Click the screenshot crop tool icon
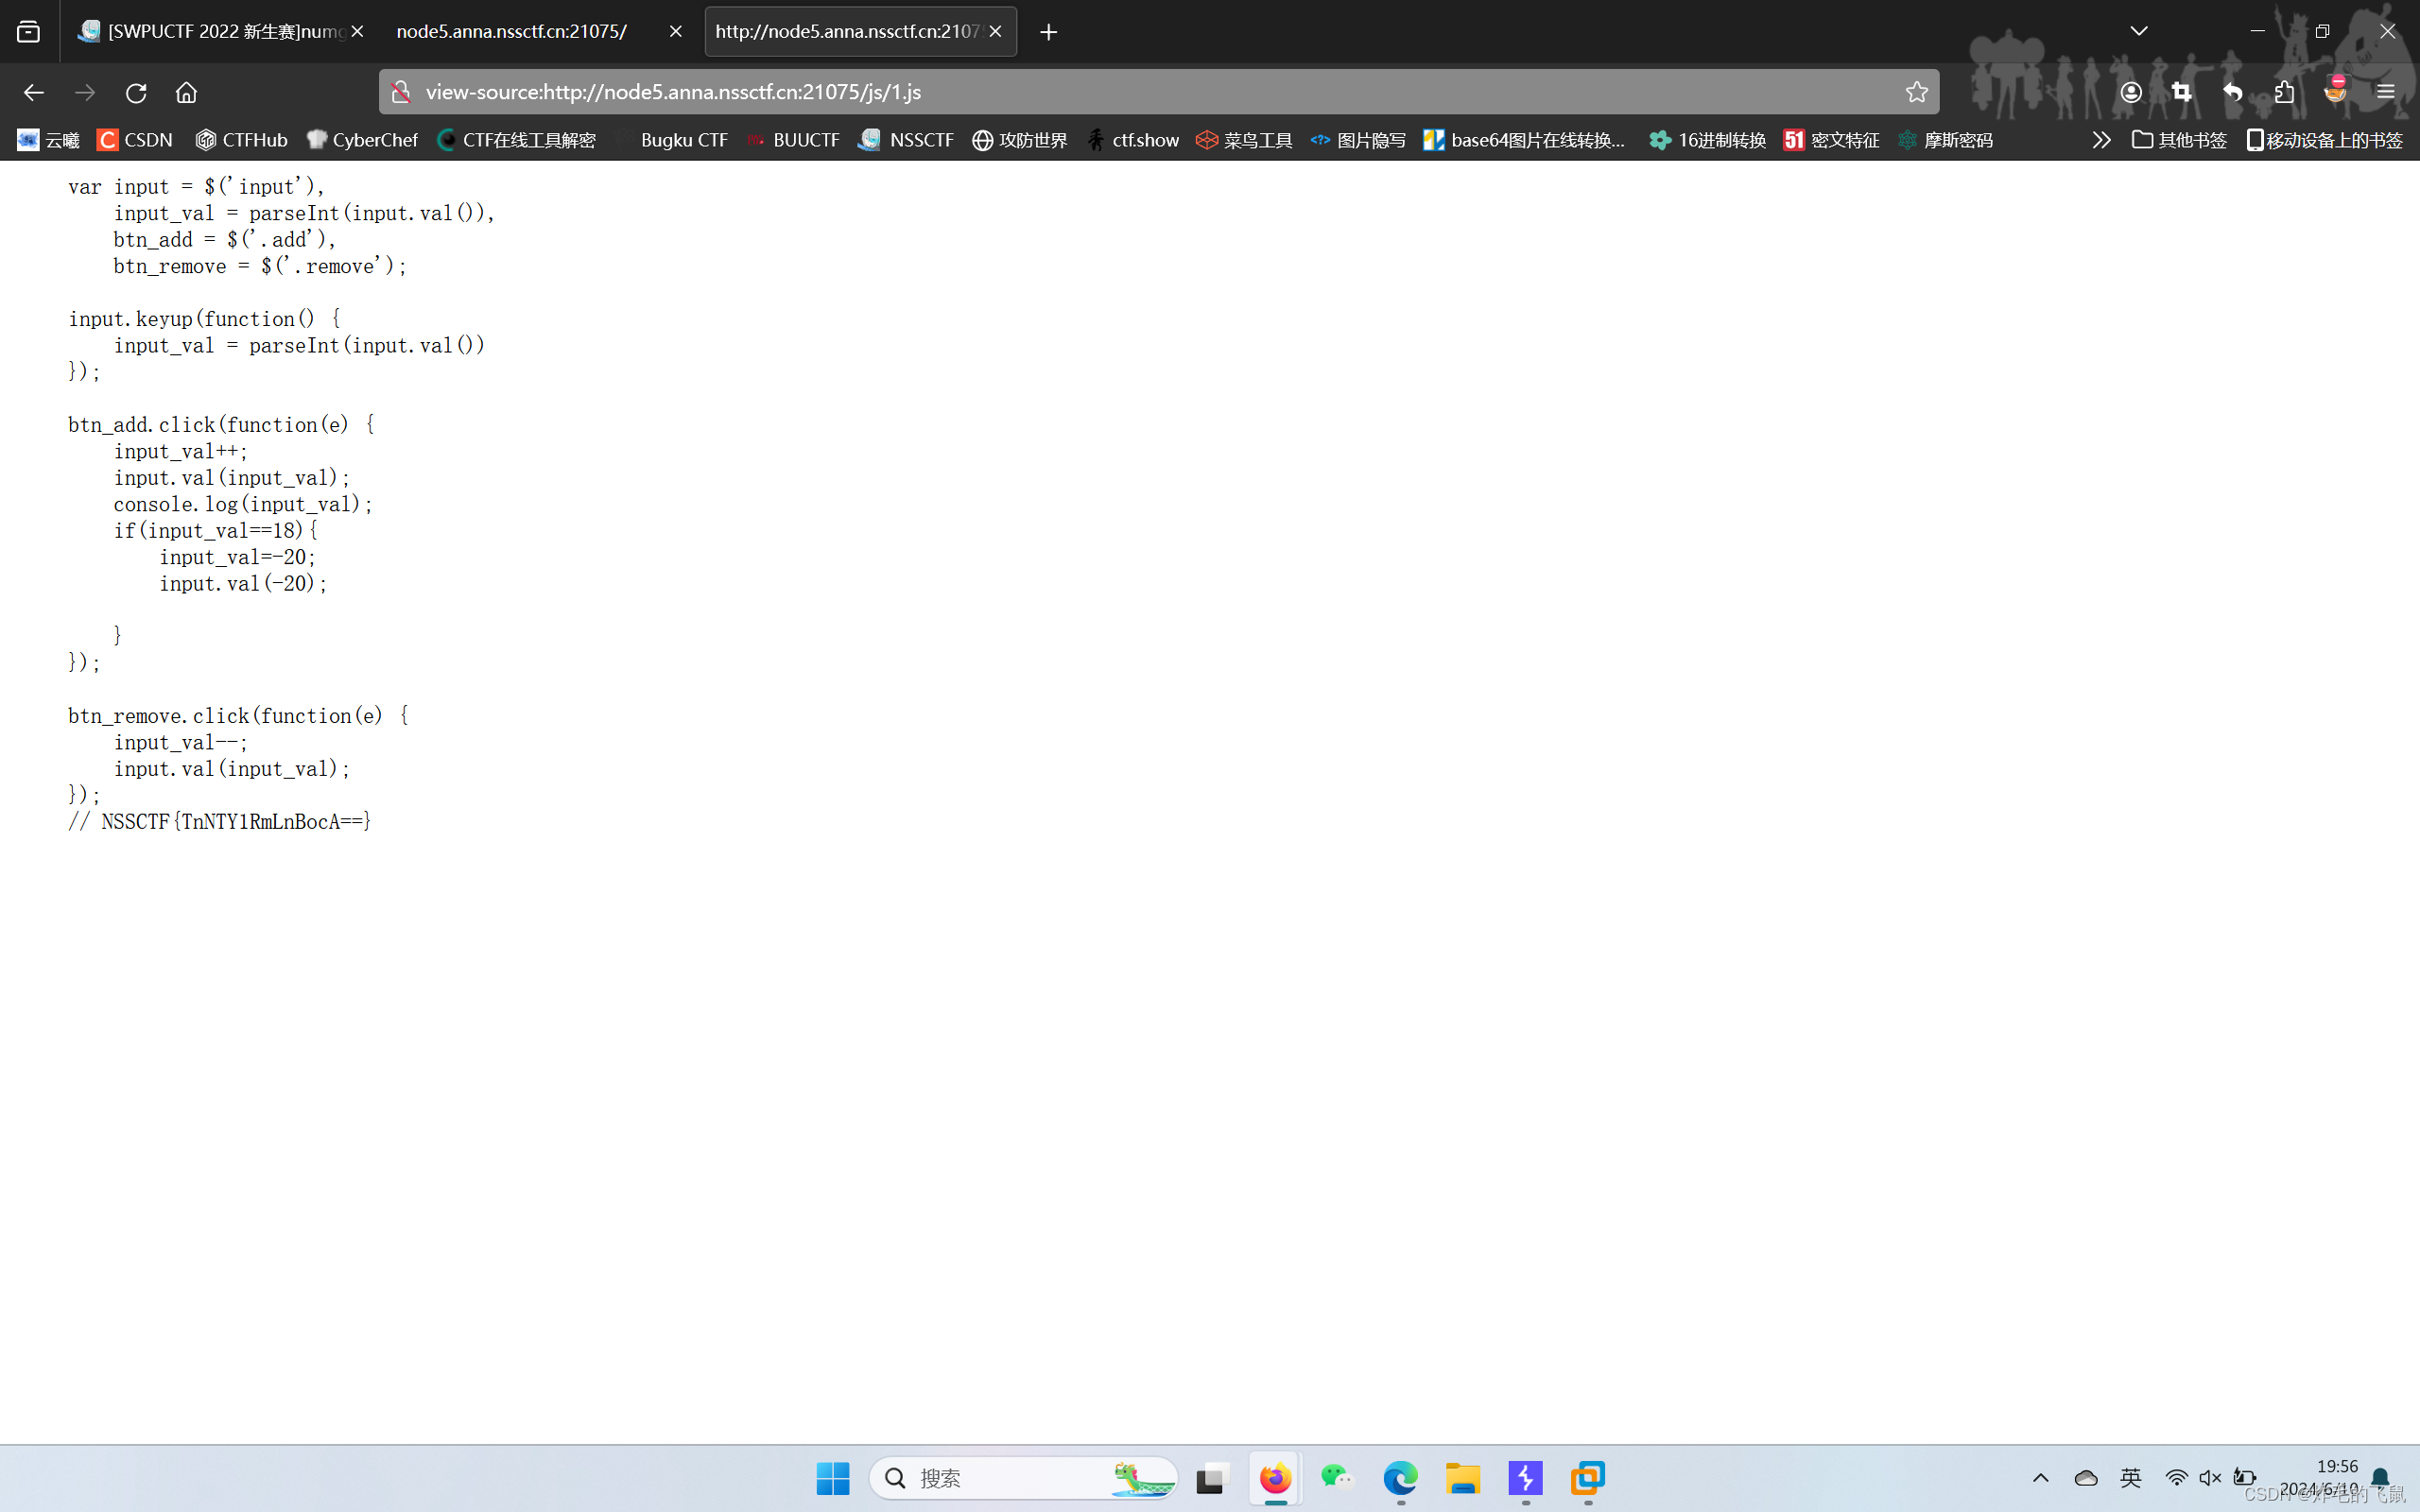Image resolution: width=2420 pixels, height=1512 pixels. point(2182,92)
